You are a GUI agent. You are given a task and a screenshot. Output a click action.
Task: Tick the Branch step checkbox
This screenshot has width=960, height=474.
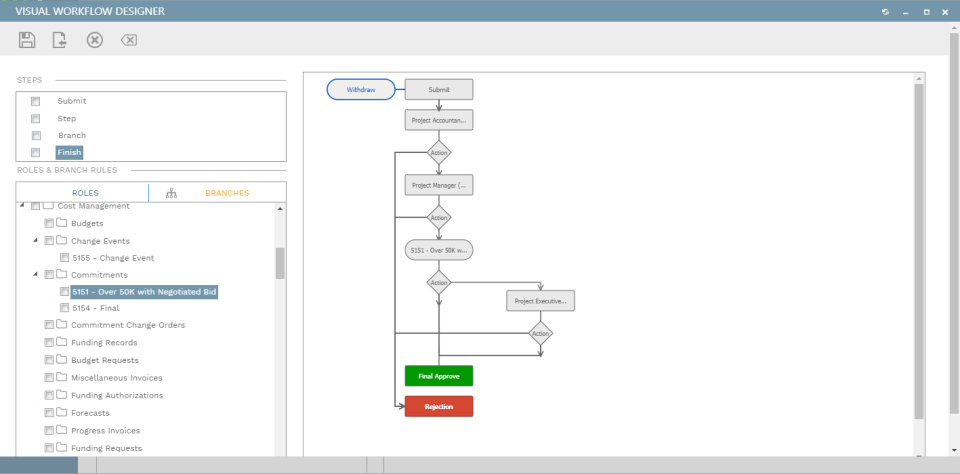(x=36, y=135)
